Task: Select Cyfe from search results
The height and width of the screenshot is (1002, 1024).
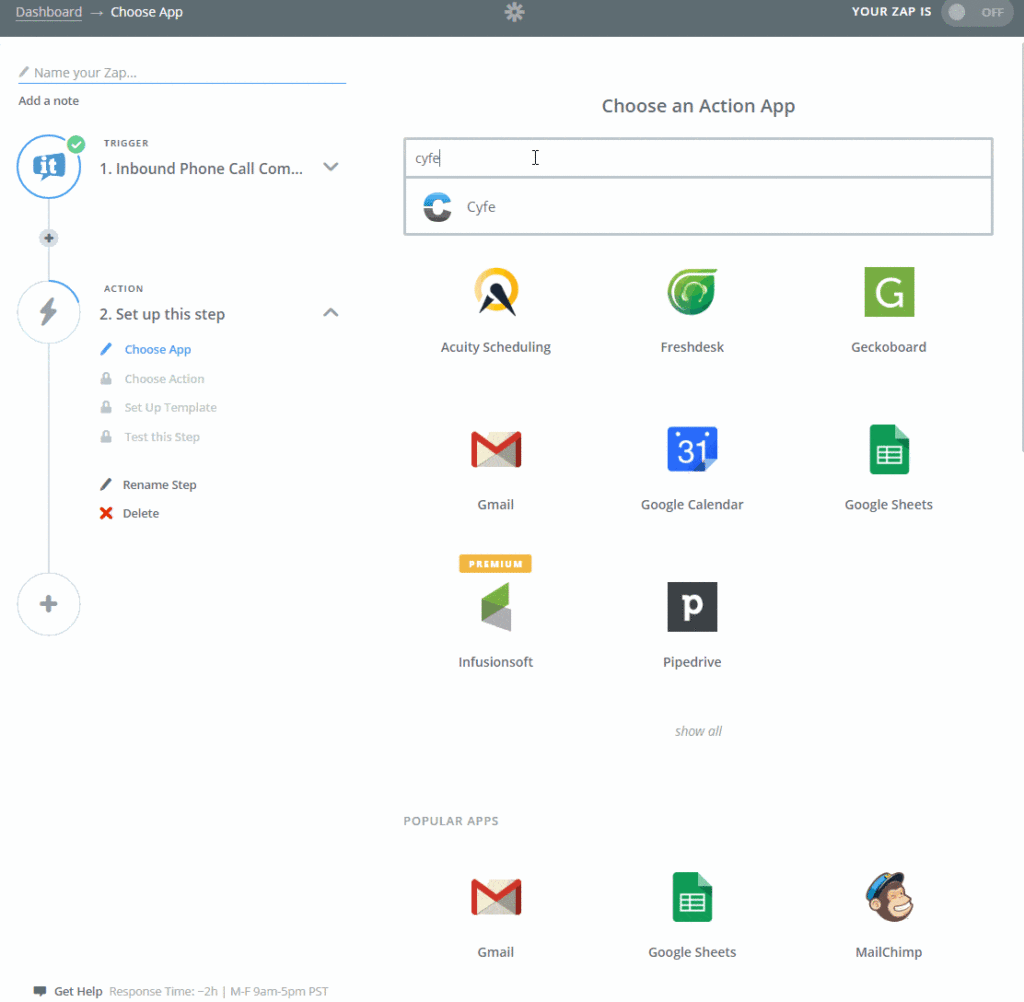Action: [697, 206]
